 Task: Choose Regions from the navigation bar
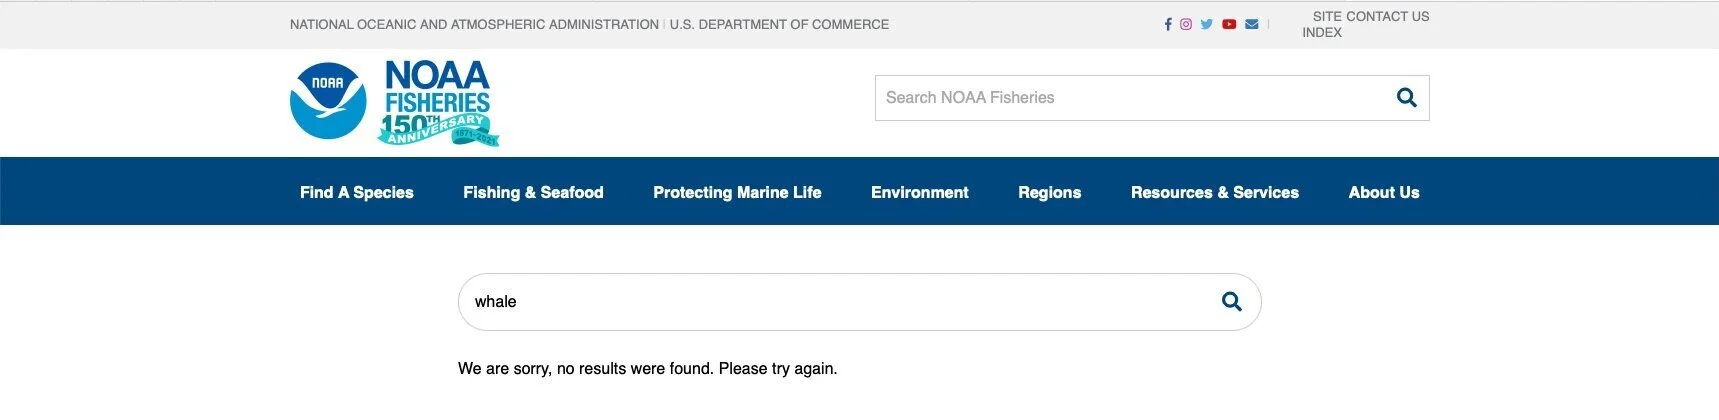[x=1050, y=192]
